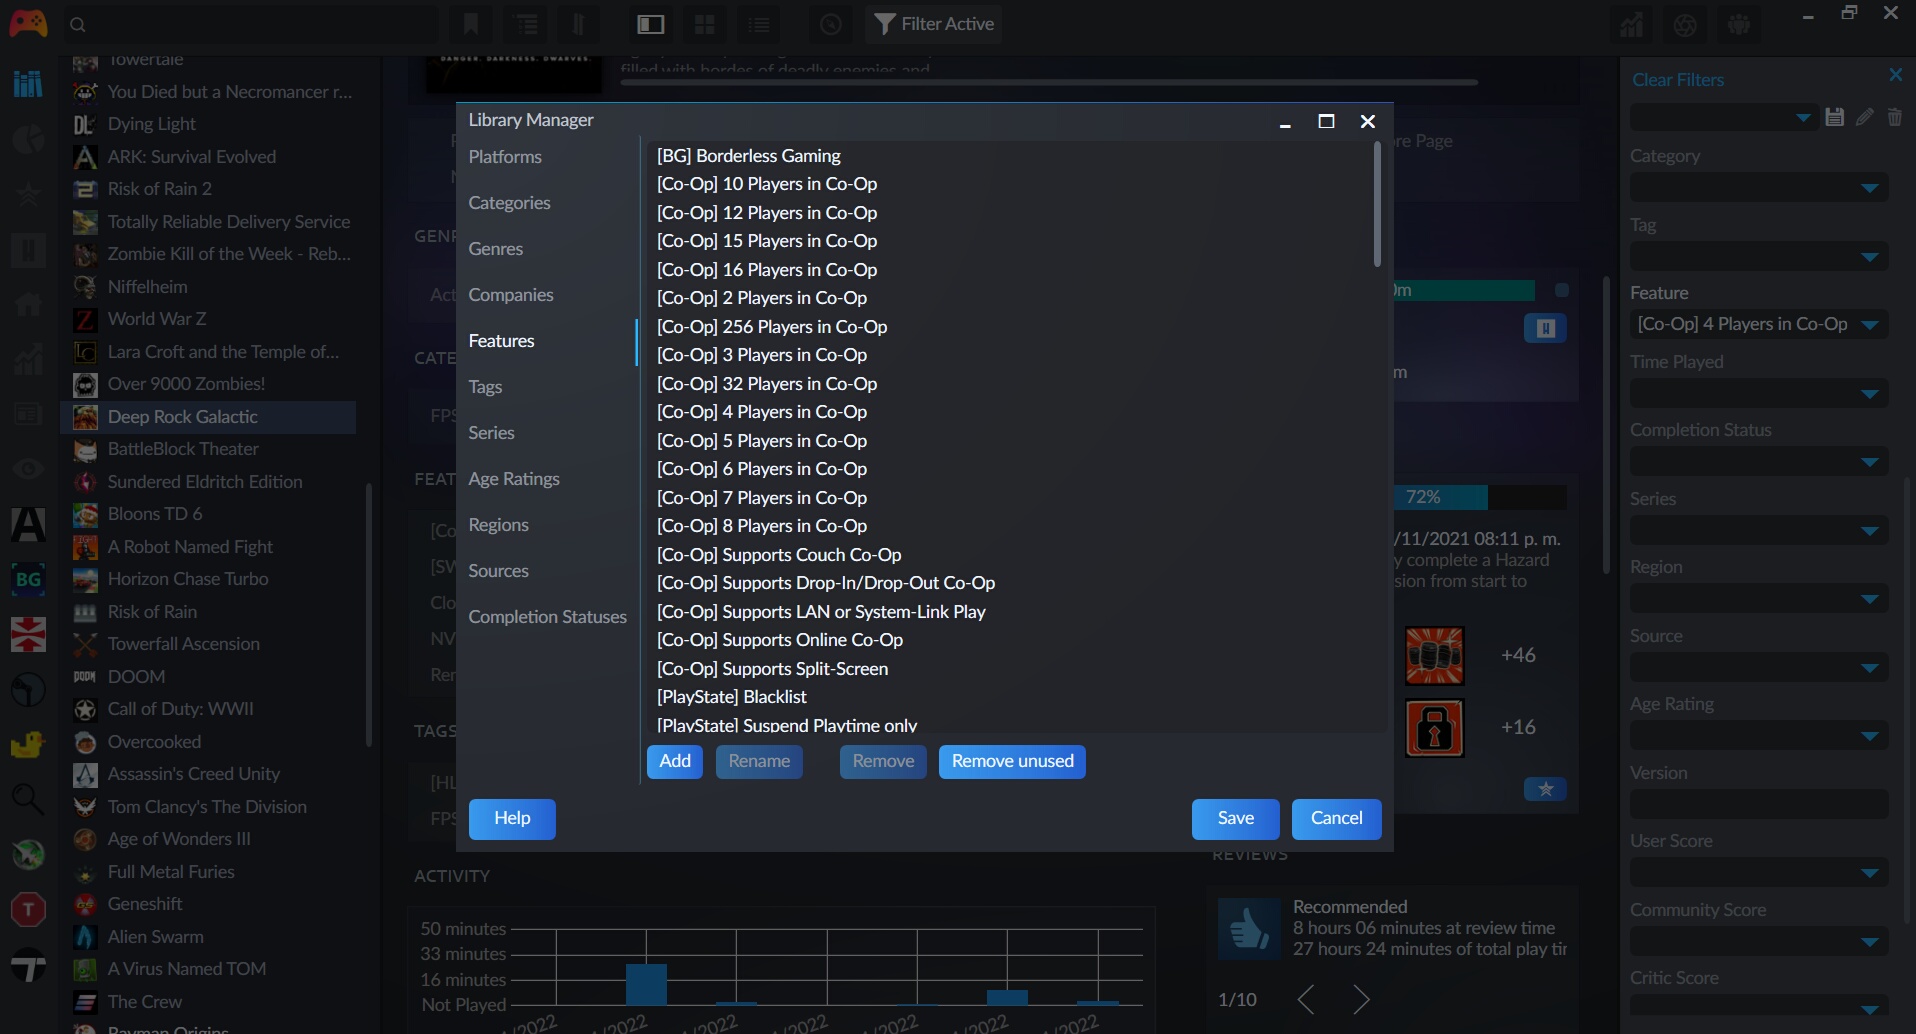This screenshot has height=1034, width=1916.
Task: Switch to List view icon
Action: (x=759, y=24)
